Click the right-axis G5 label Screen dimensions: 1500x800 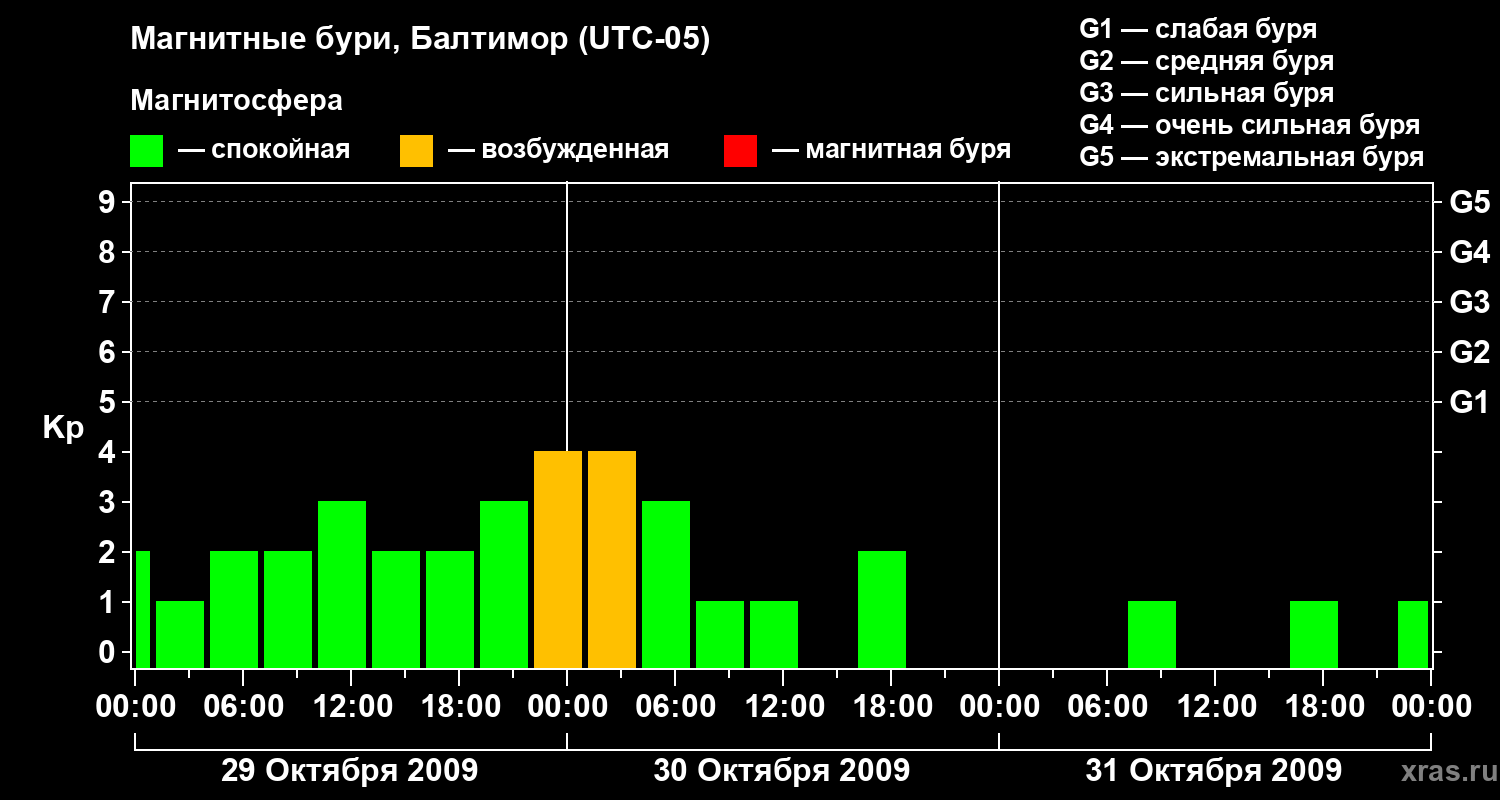[x=1470, y=202]
